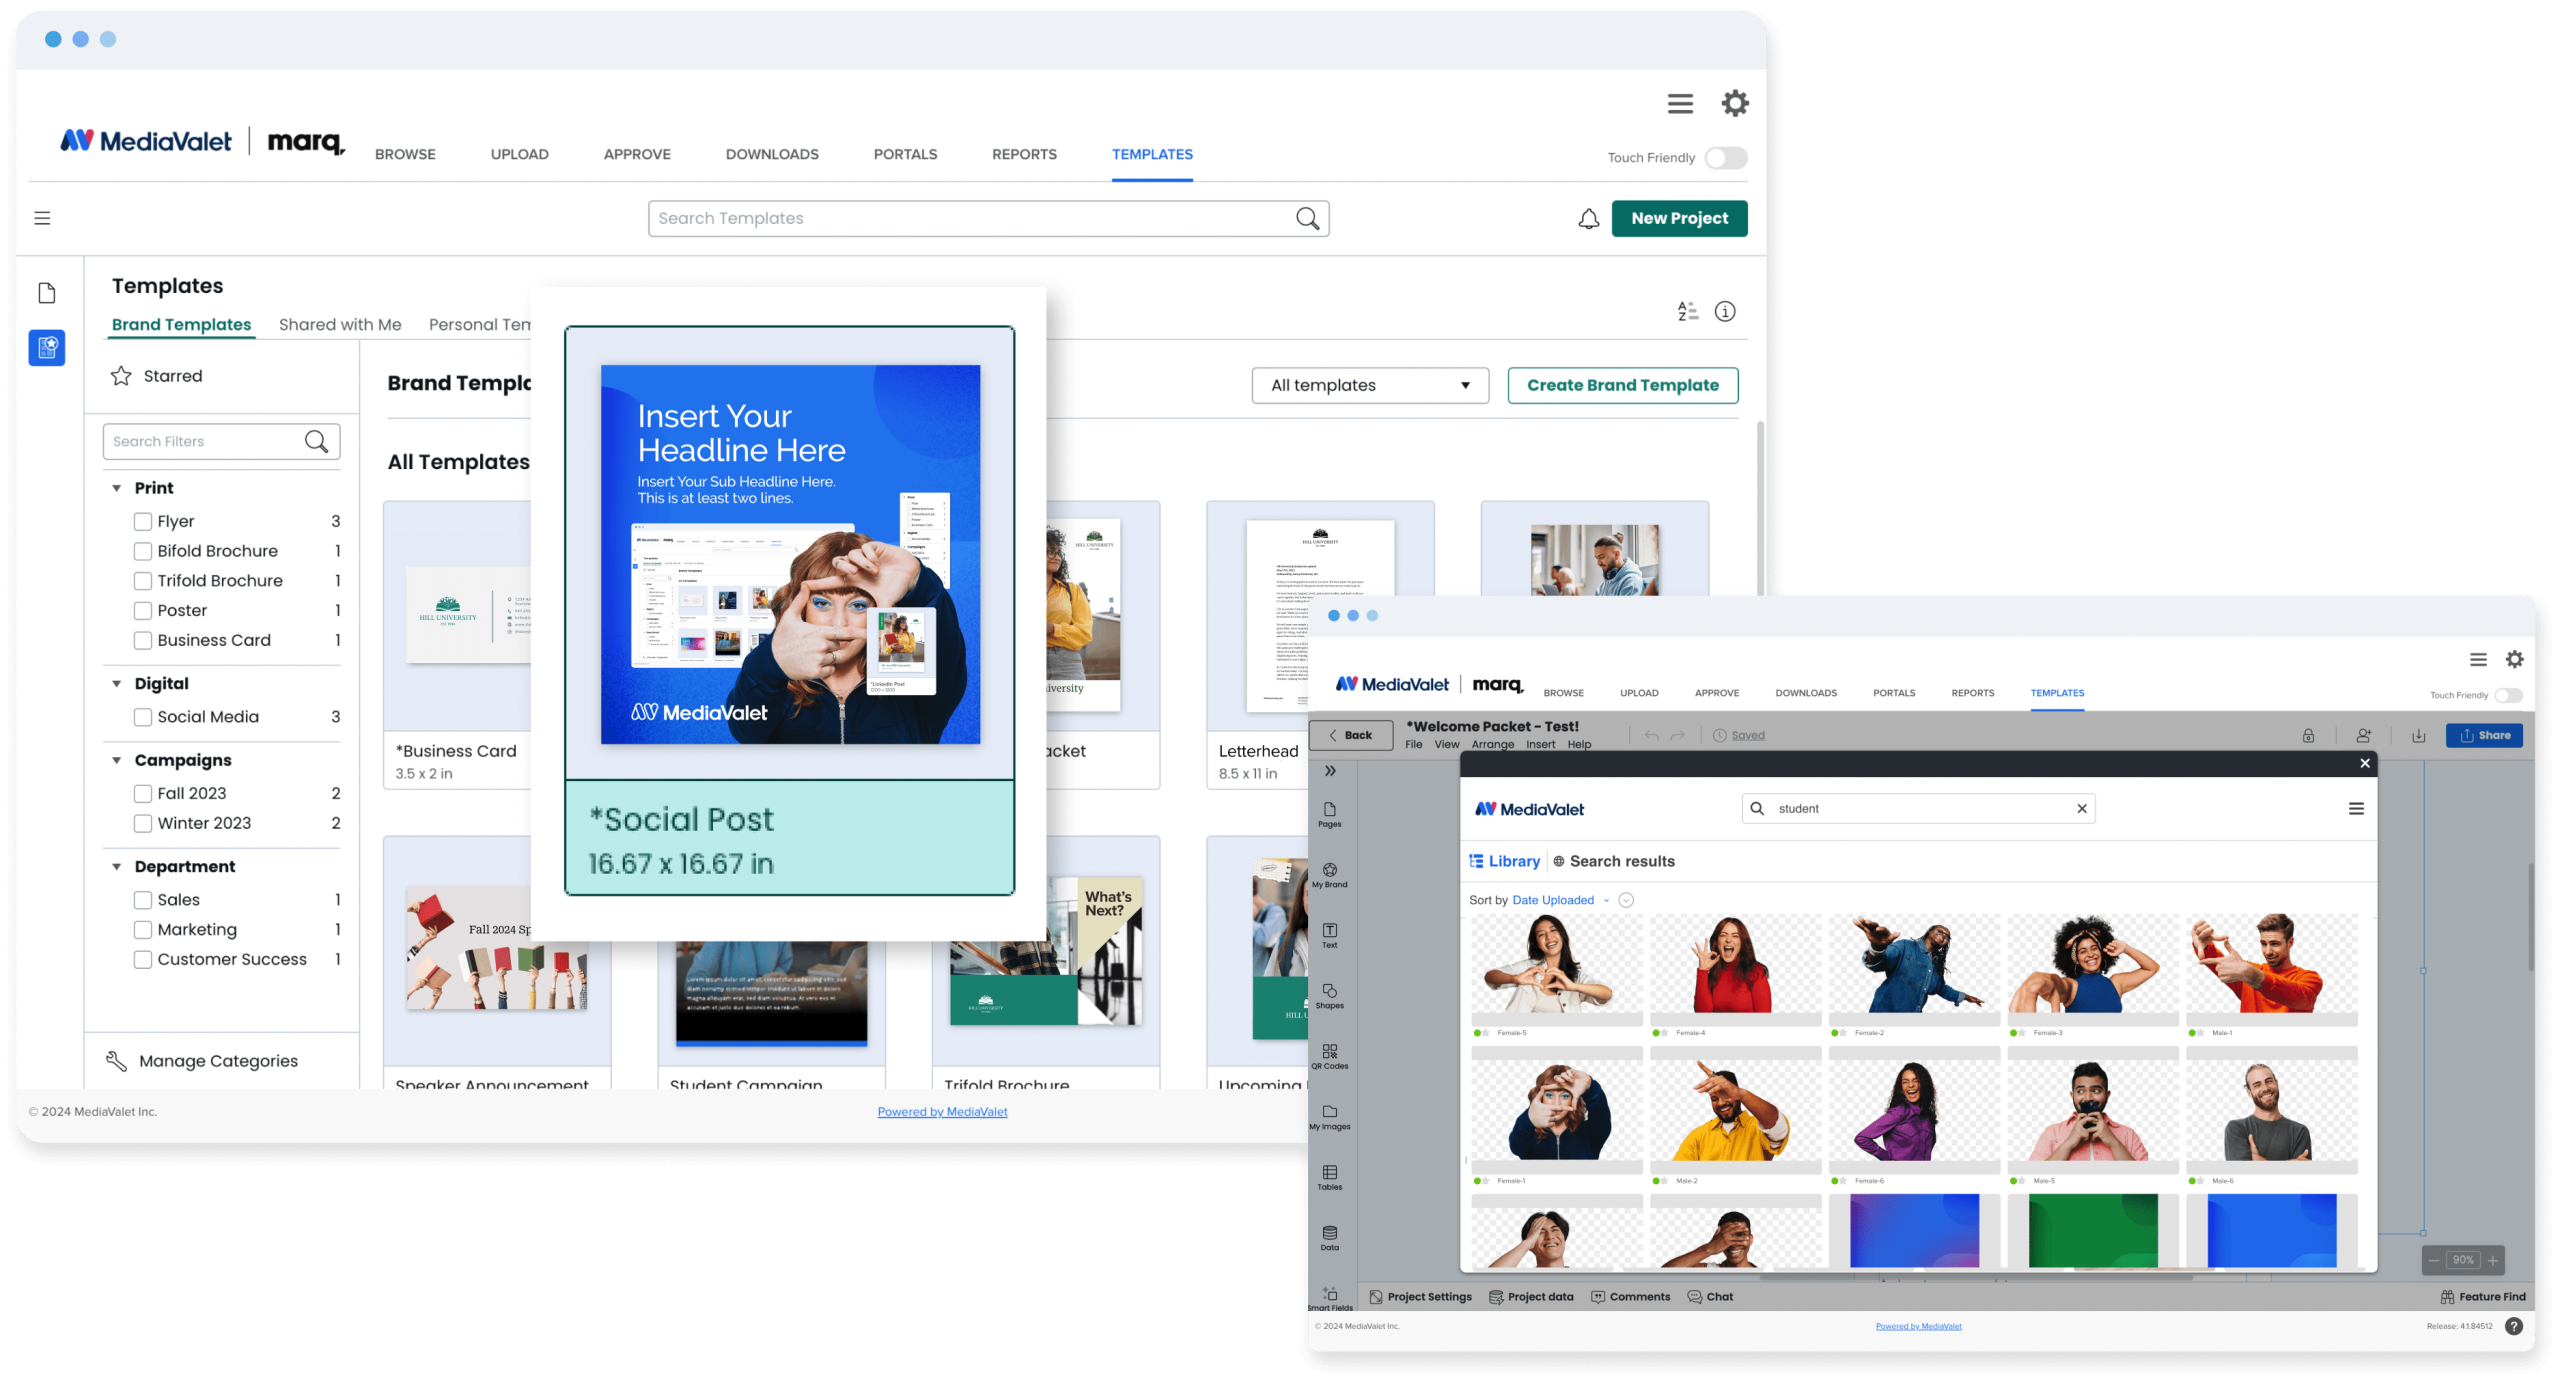Go to the REPORTS tab in editor window
This screenshot has height=1382, width=2560.
pos(1972,693)
